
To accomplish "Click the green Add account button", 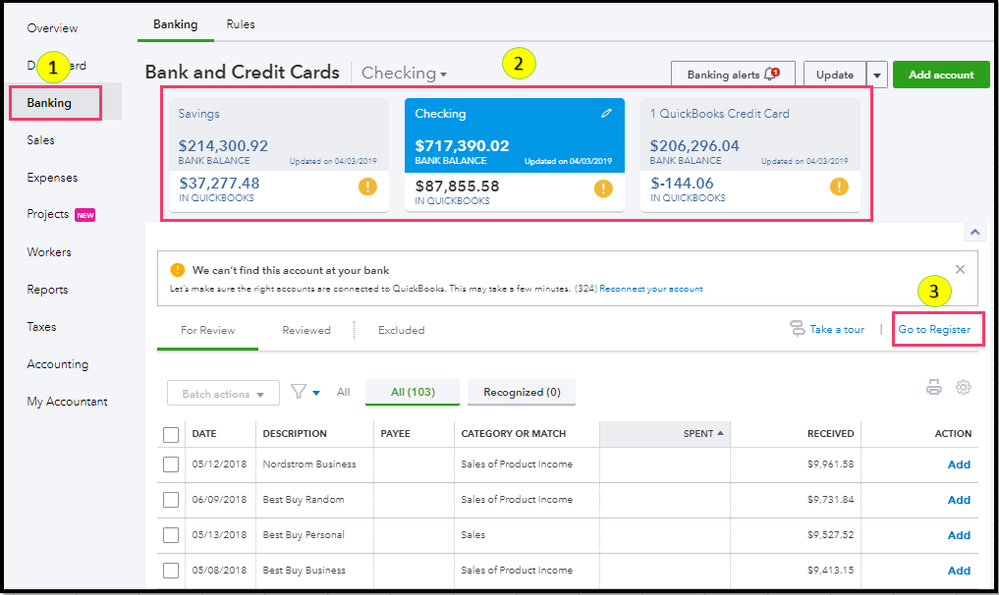I will pos(940,75).
